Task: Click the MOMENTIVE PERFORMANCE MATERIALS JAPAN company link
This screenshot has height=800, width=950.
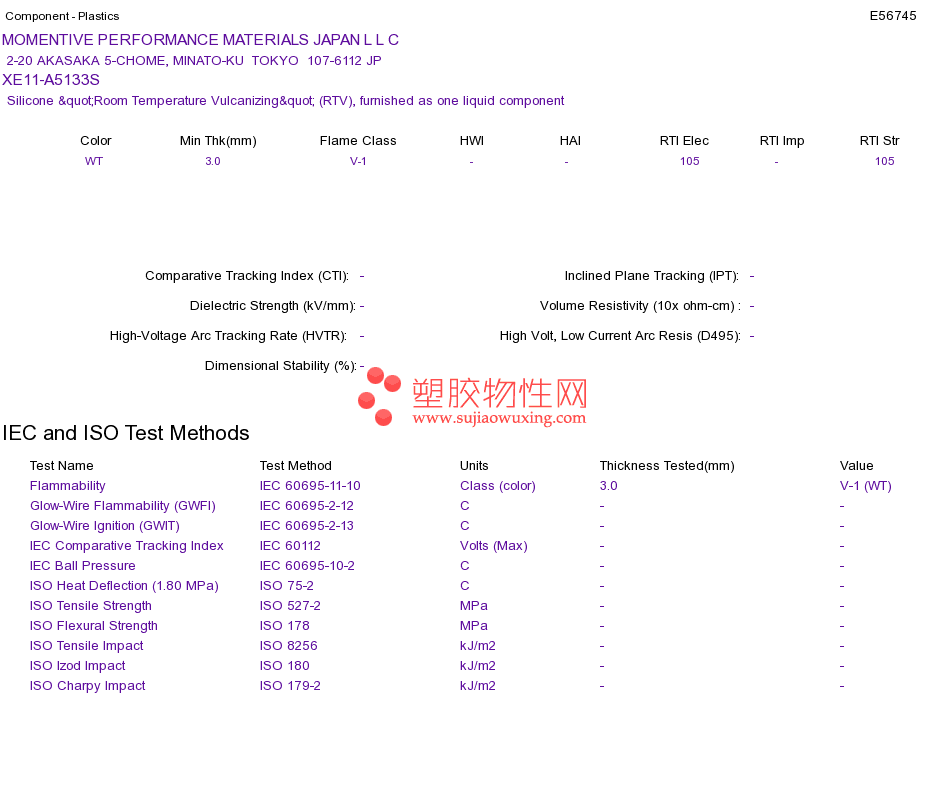Action: tap(200, 40)
